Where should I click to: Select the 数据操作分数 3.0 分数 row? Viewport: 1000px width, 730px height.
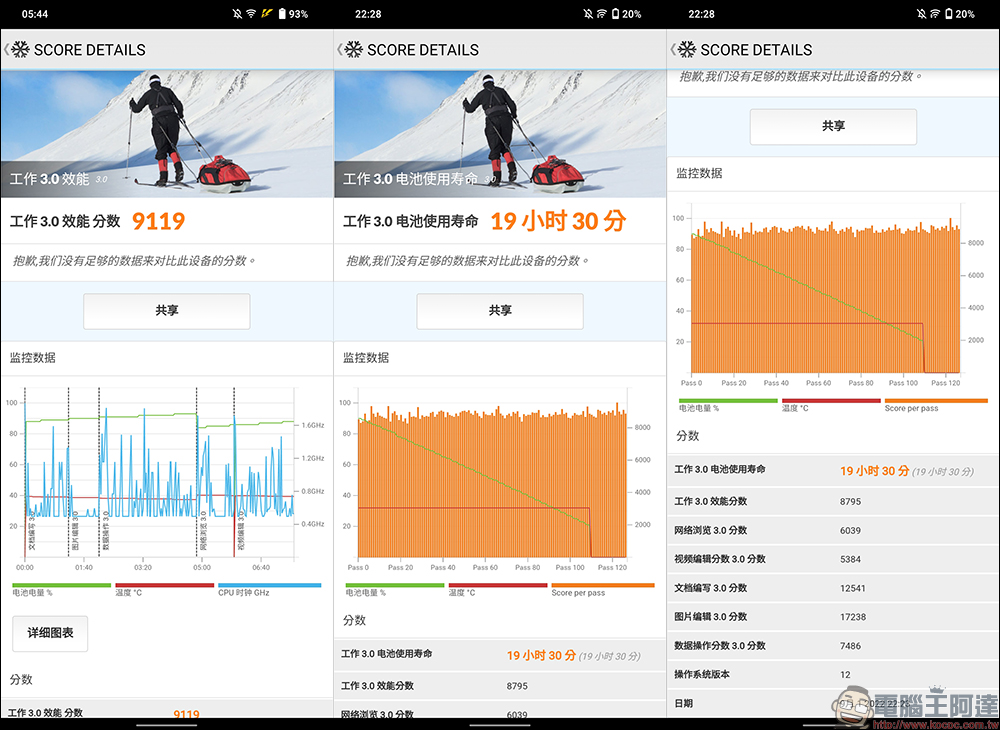[x=833, y=646]
